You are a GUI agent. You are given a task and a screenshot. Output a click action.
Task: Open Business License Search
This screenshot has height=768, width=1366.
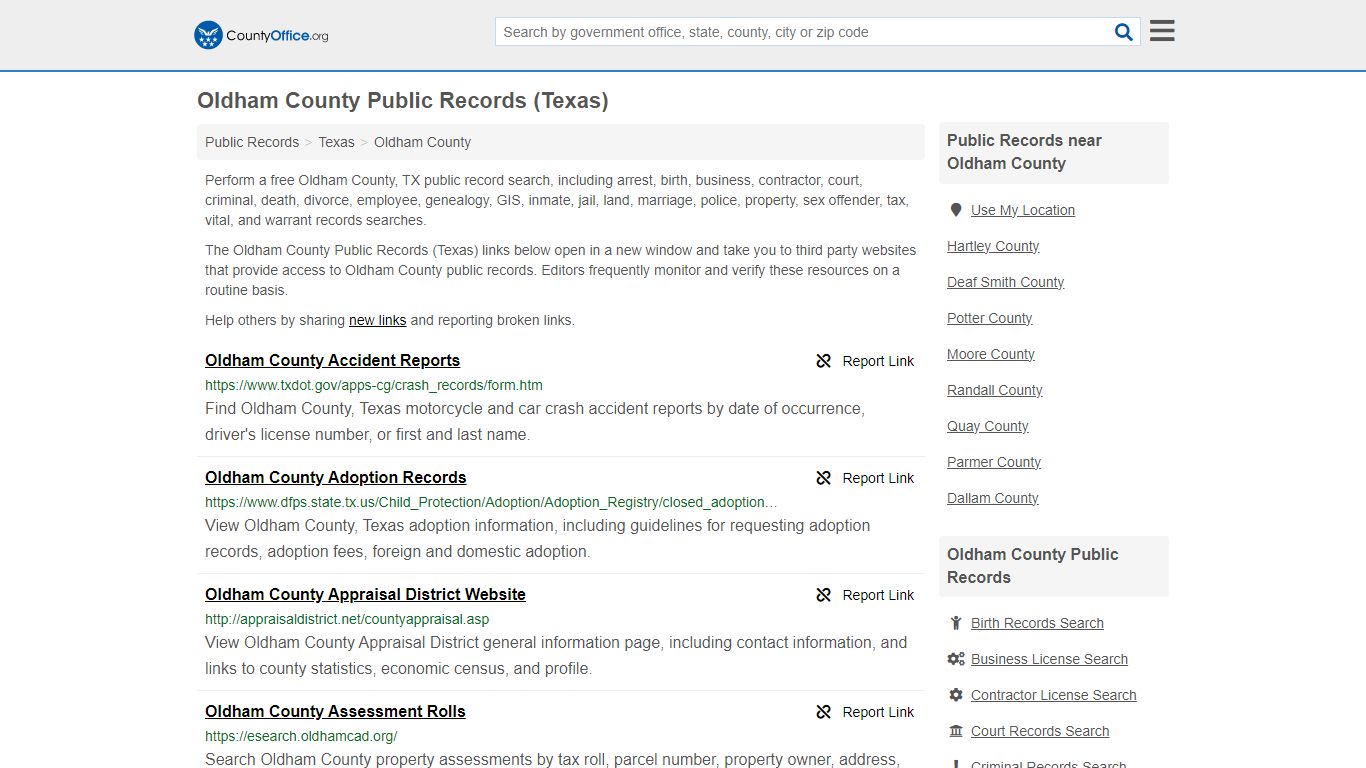point(1049,659)
